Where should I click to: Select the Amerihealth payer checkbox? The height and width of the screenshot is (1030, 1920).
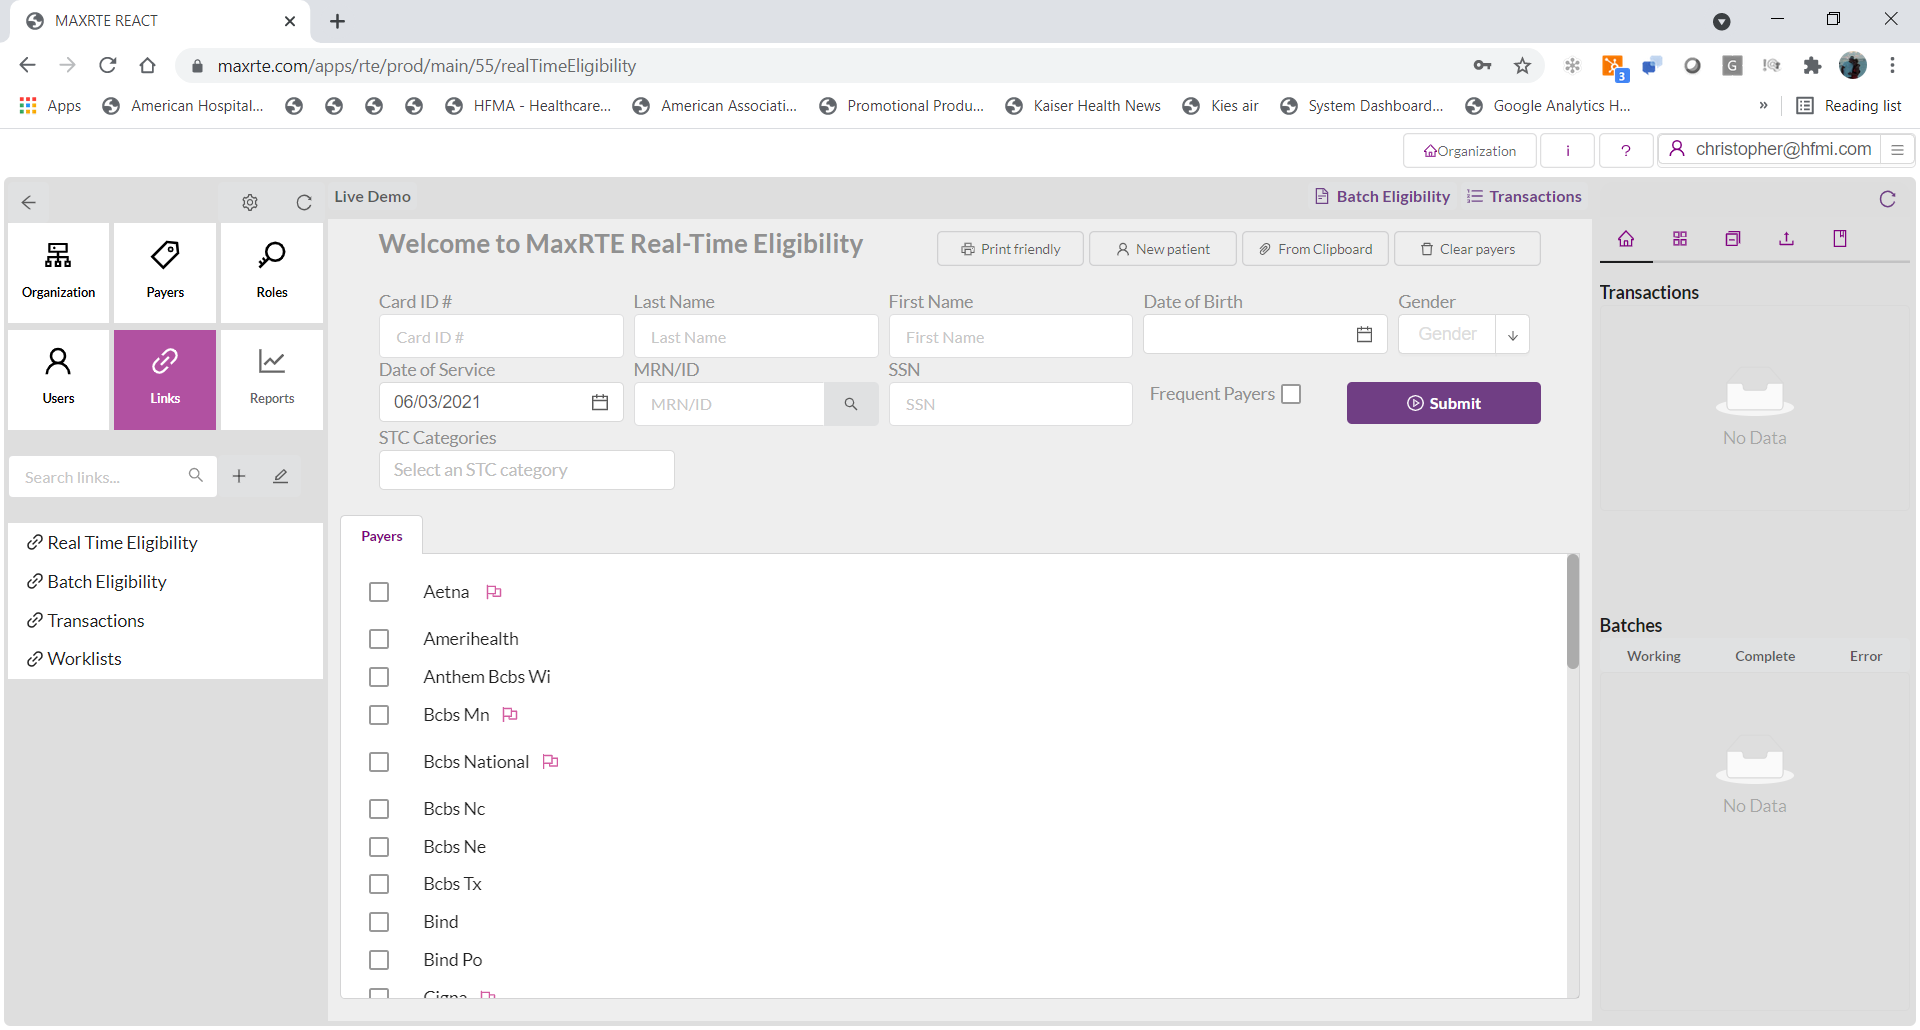pyautogui.click(x=379, y=639)
